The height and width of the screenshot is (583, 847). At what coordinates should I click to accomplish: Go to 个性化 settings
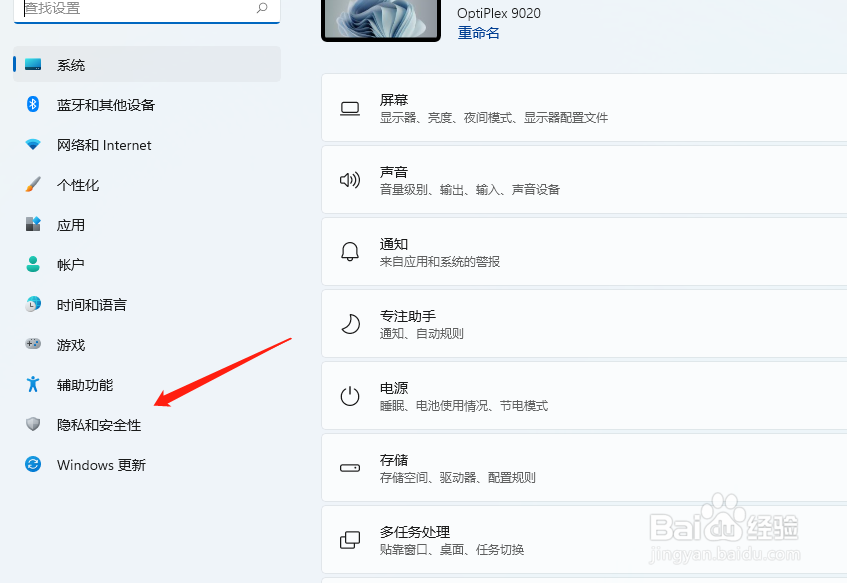(x=147, y=184)
